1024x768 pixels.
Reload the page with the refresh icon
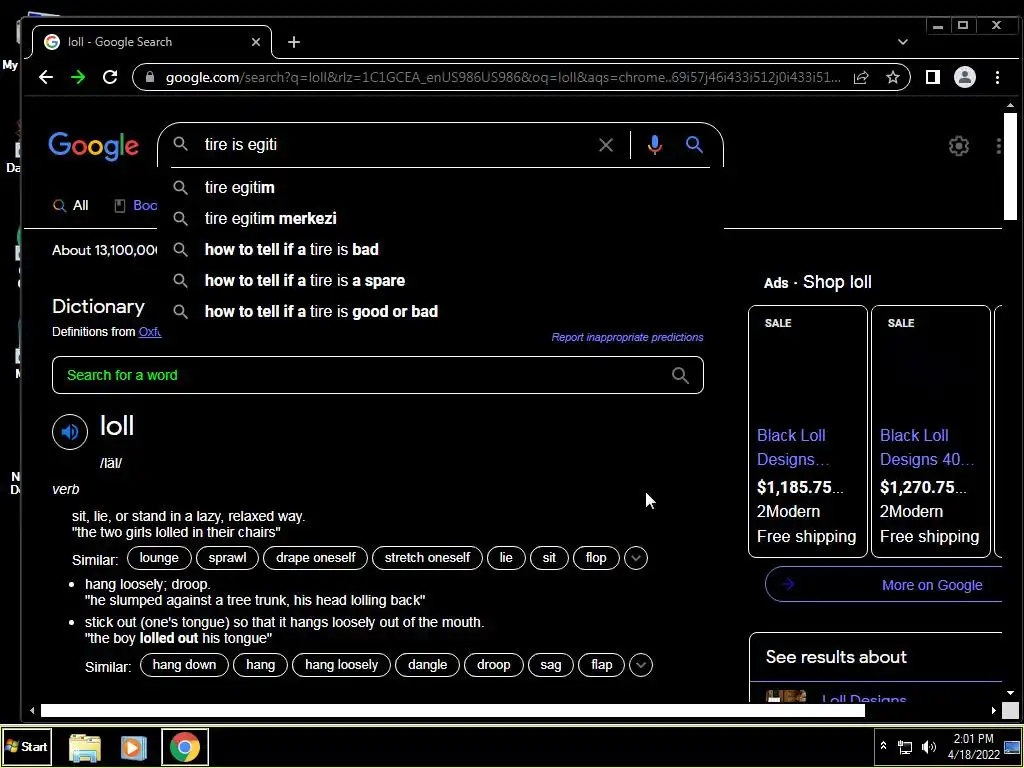(x=110, y=77)
